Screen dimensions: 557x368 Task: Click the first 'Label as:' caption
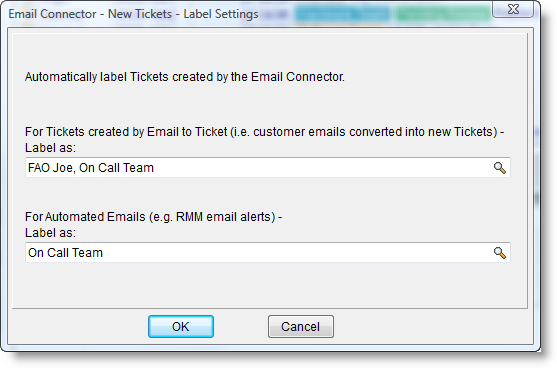click(50, 148)
